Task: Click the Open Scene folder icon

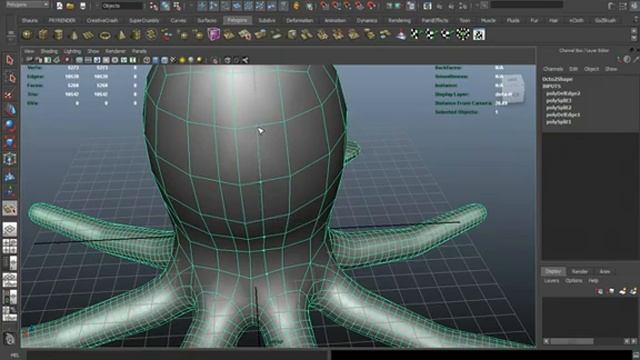Action: [70, 5]
